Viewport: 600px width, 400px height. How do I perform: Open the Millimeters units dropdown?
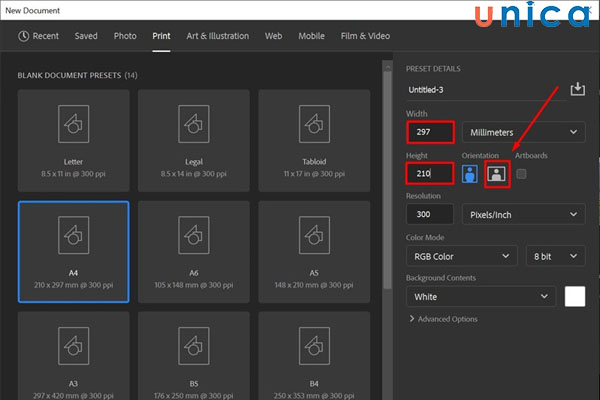click(x=524, y=132)
